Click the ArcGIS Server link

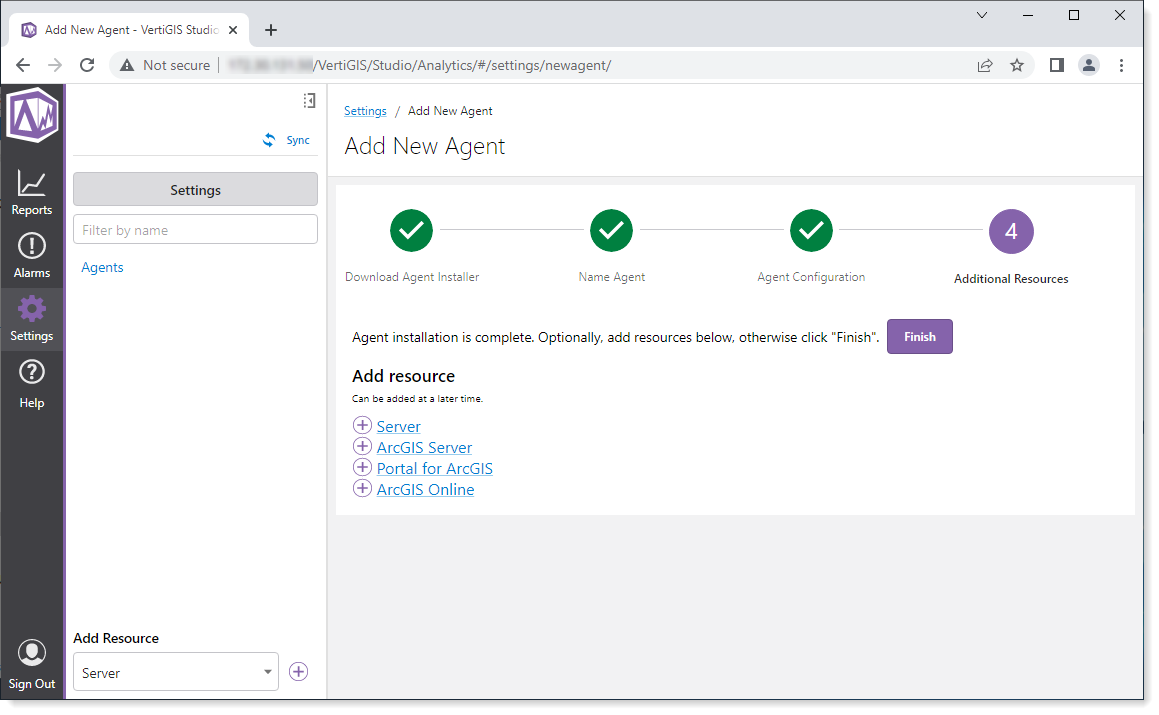pyautogui.click(x=424, y=448)
